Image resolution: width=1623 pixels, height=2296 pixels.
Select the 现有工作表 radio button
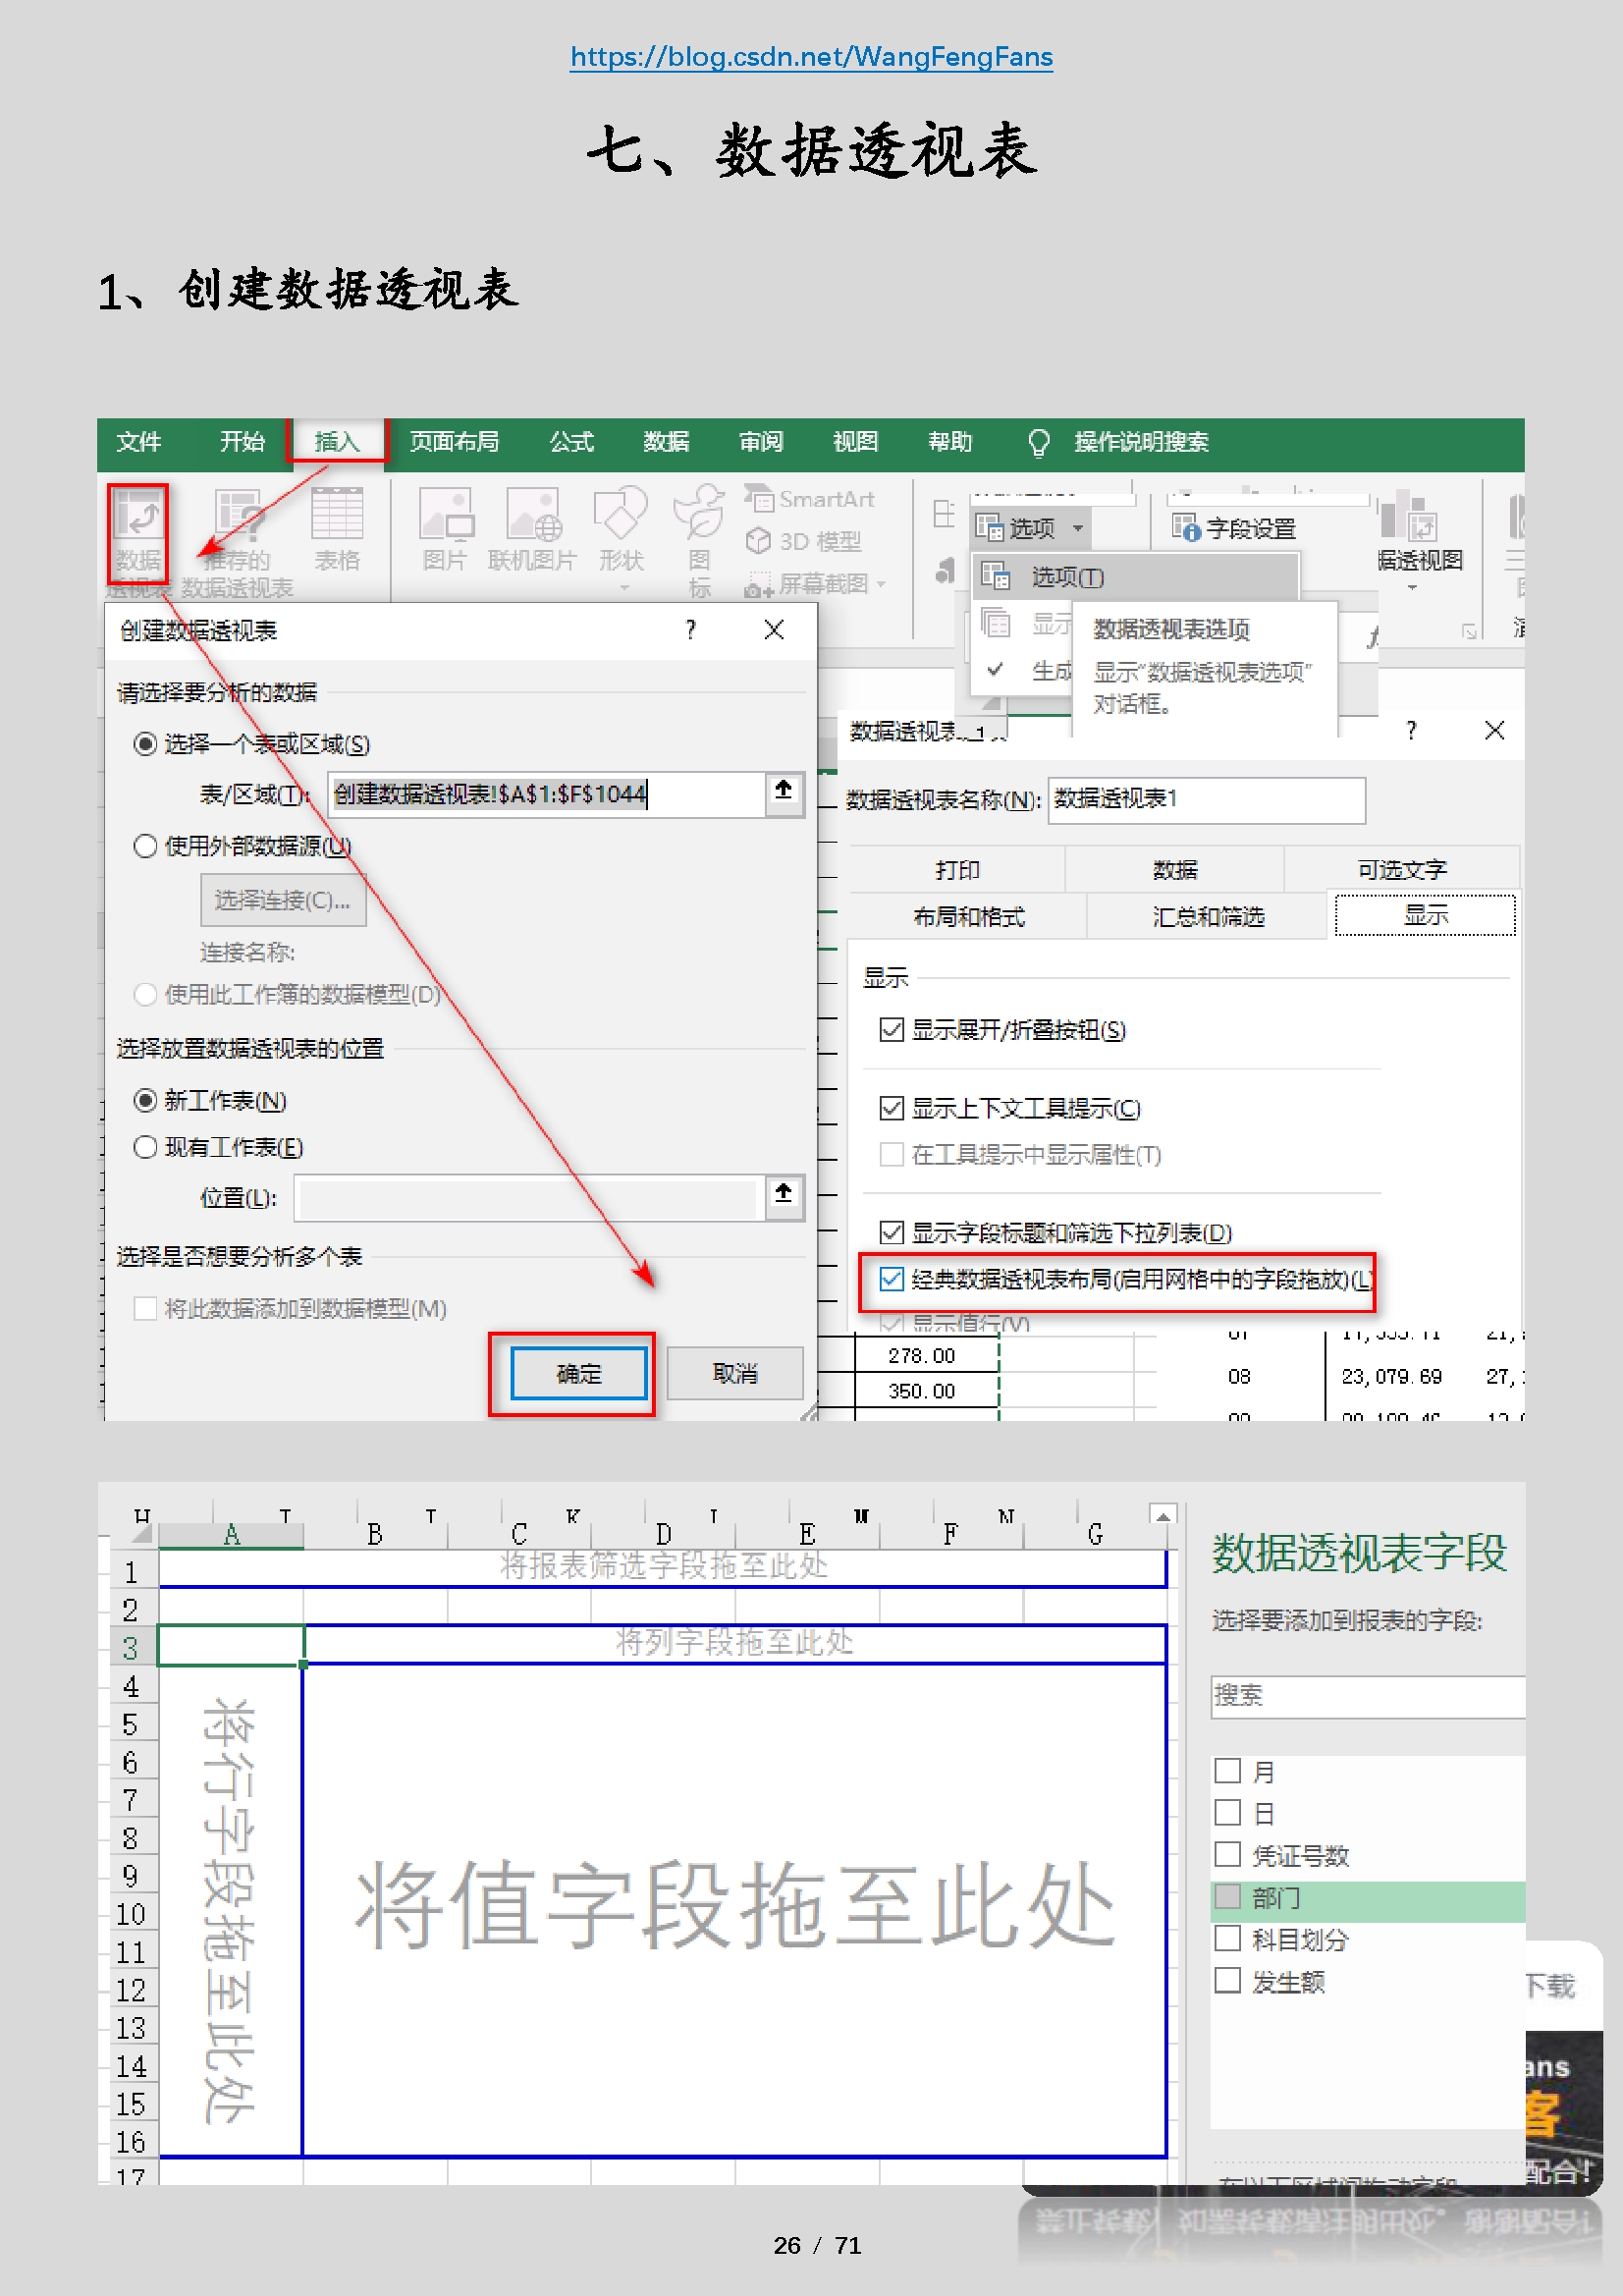[145, 1147]
